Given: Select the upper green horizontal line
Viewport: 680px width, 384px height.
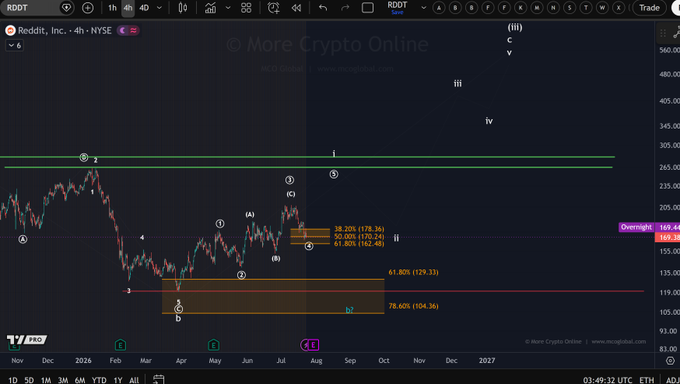Looking at the screenshot, I should [x=307, y=157].
